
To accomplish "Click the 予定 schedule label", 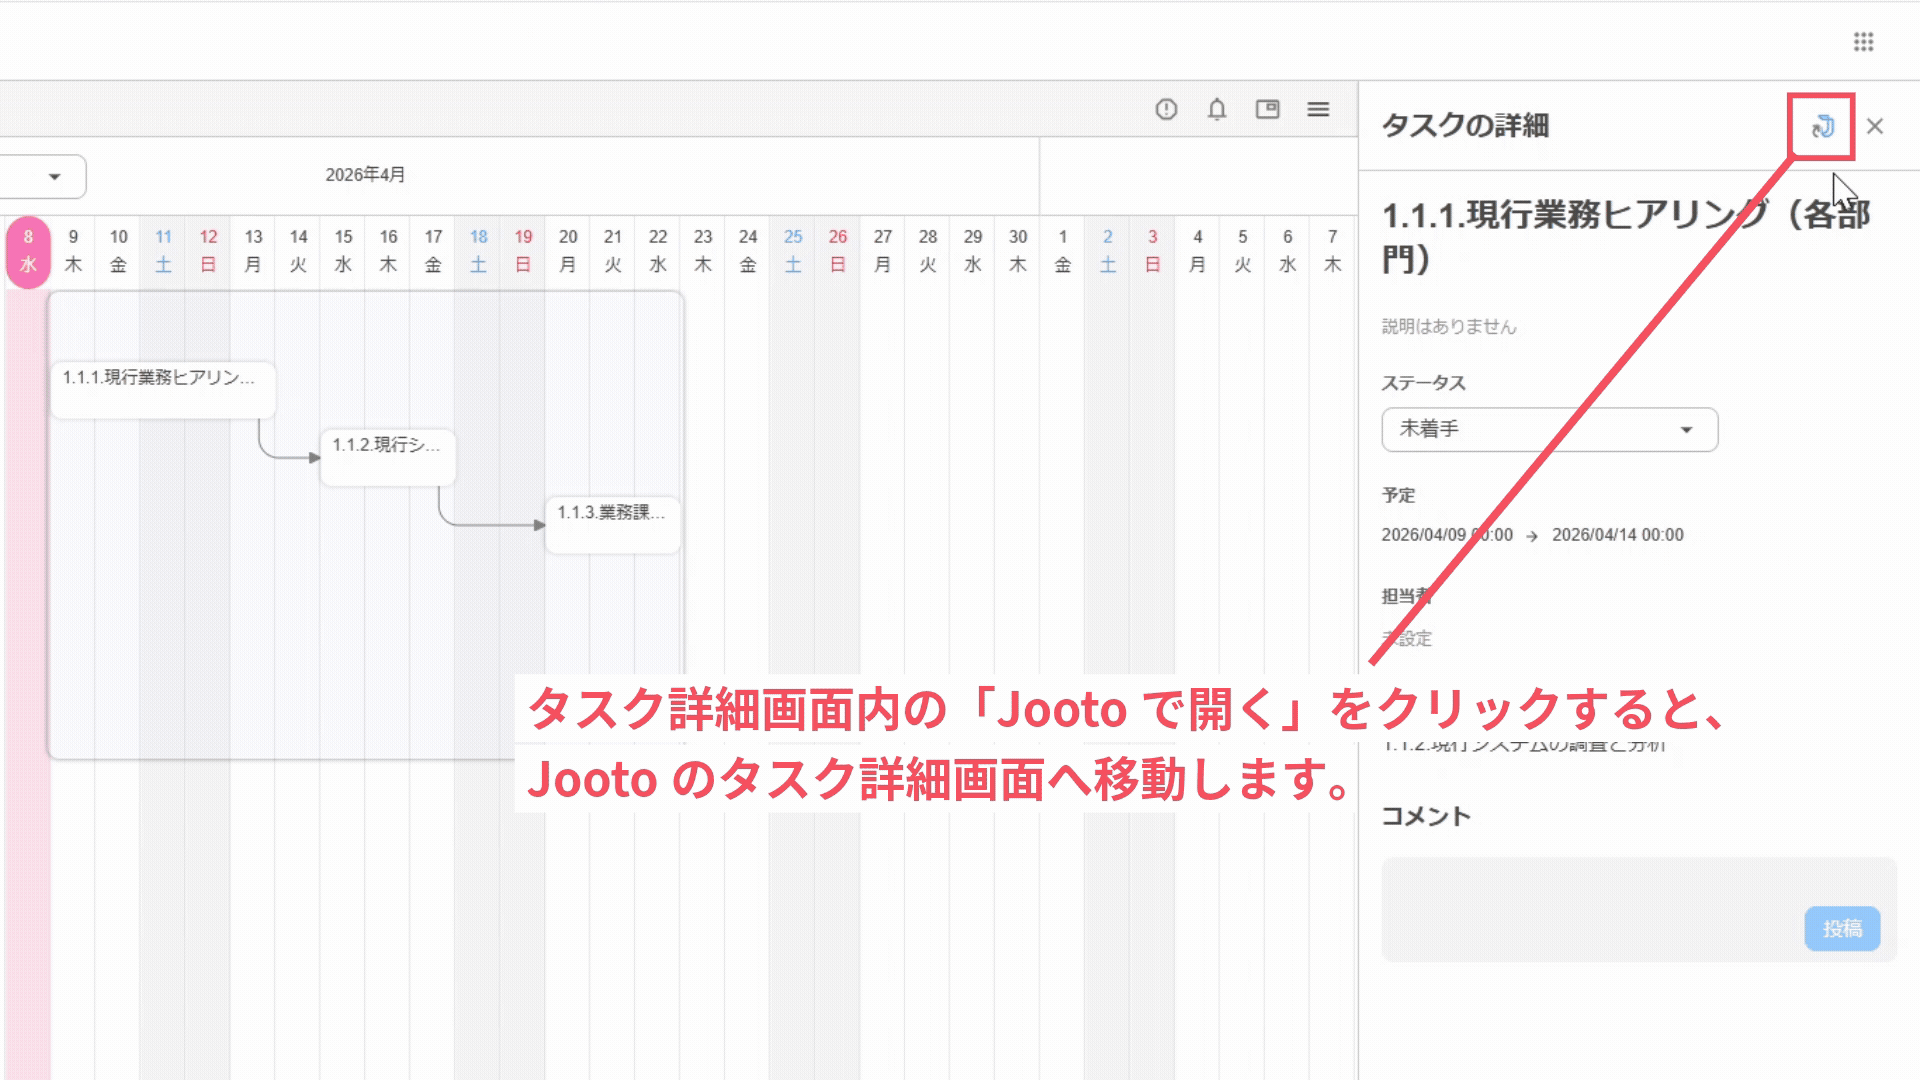I will point(1398,495).
